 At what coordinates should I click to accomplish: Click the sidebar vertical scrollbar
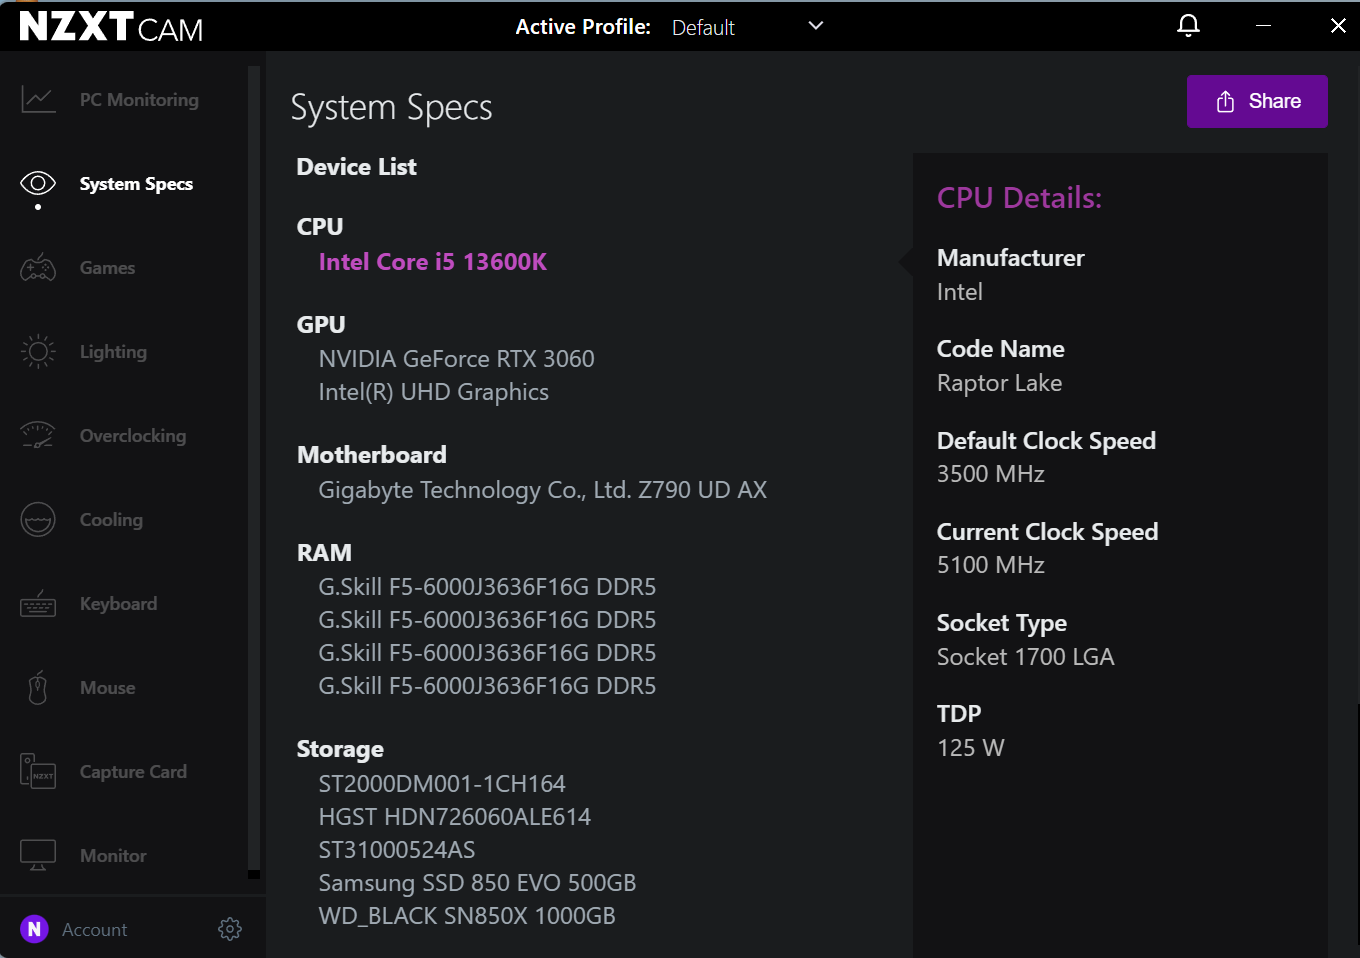254,470
